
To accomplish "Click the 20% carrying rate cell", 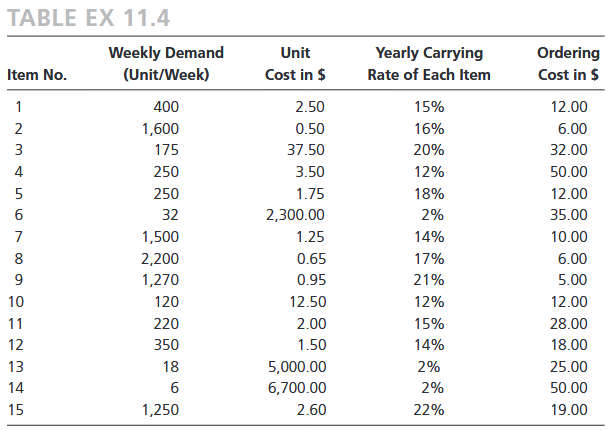I will point(428,149).
